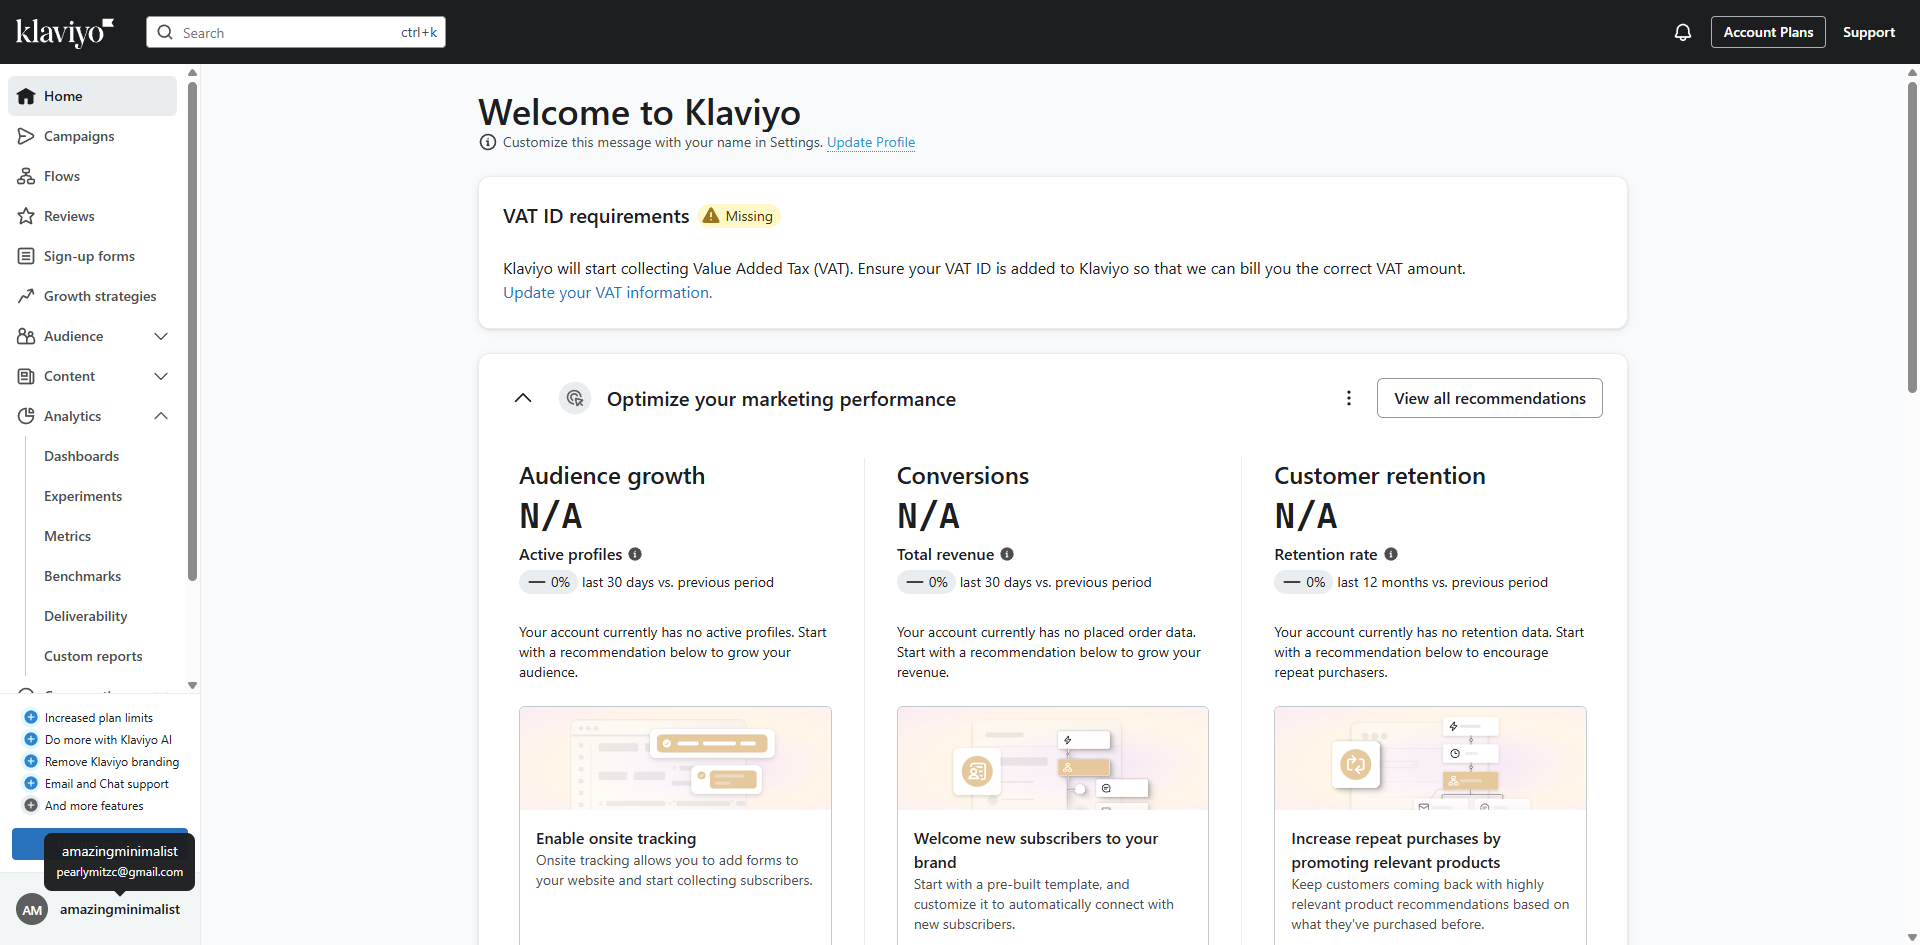Click the blue upgrade button above account

click(x=27, y=844)
